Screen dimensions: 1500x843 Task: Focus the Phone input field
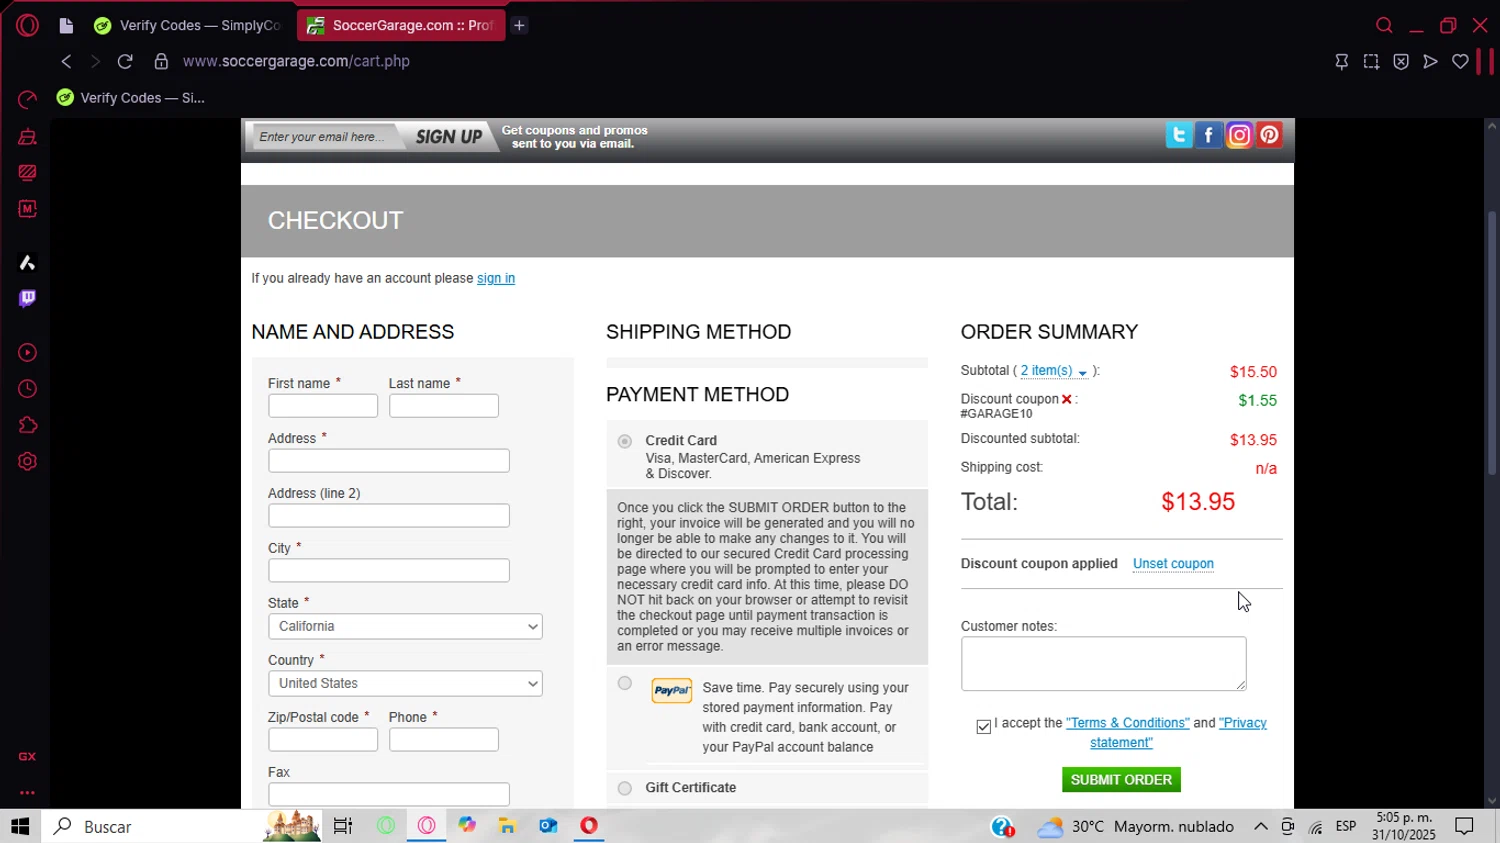tap(444, 740)
